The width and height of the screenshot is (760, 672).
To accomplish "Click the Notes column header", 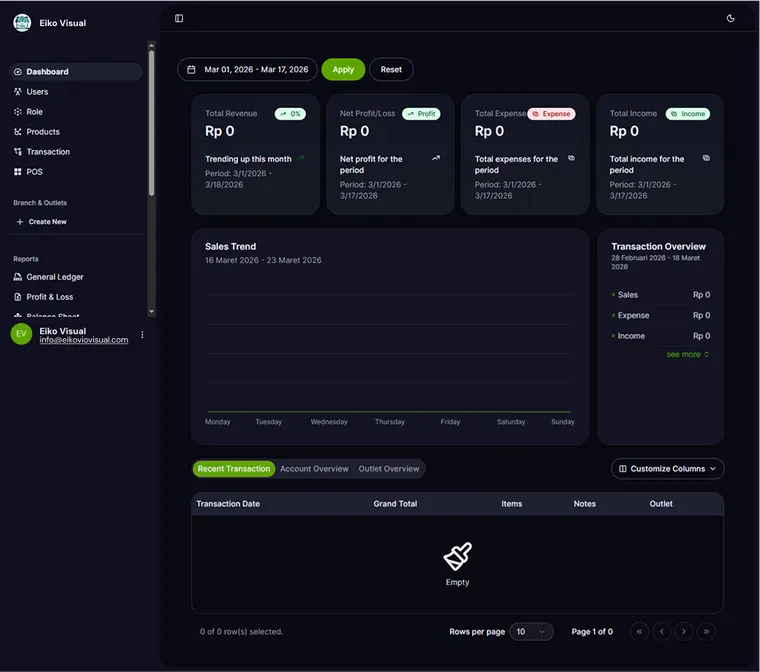I will [x=585, y=504].
